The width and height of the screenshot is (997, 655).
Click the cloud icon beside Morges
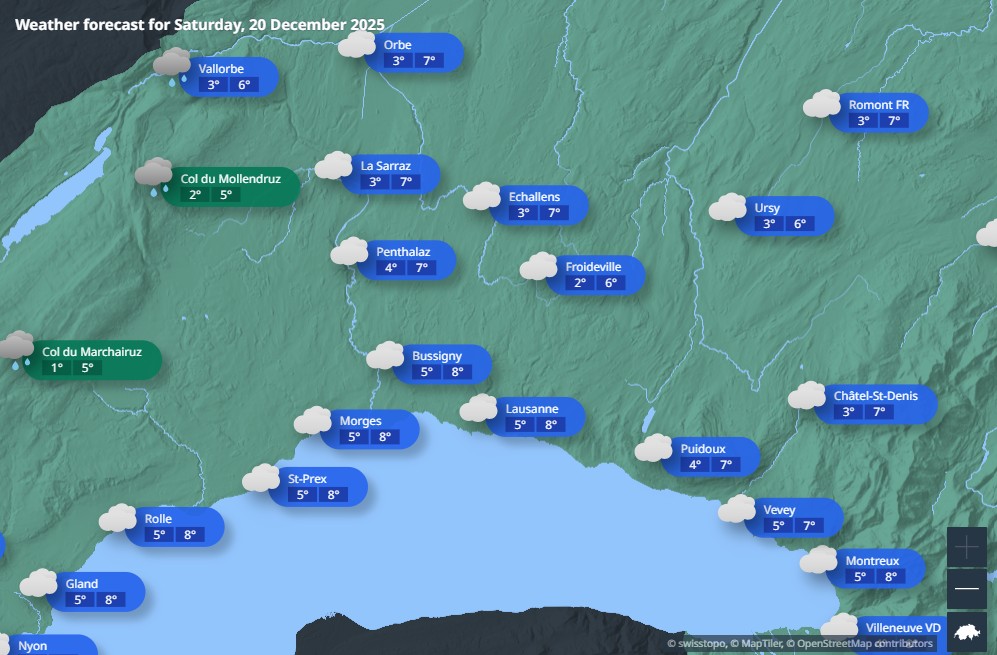(x=313, y=420)
